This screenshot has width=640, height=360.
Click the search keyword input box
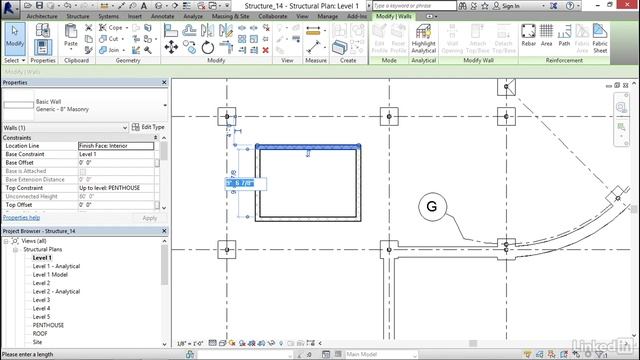(414, 6)
